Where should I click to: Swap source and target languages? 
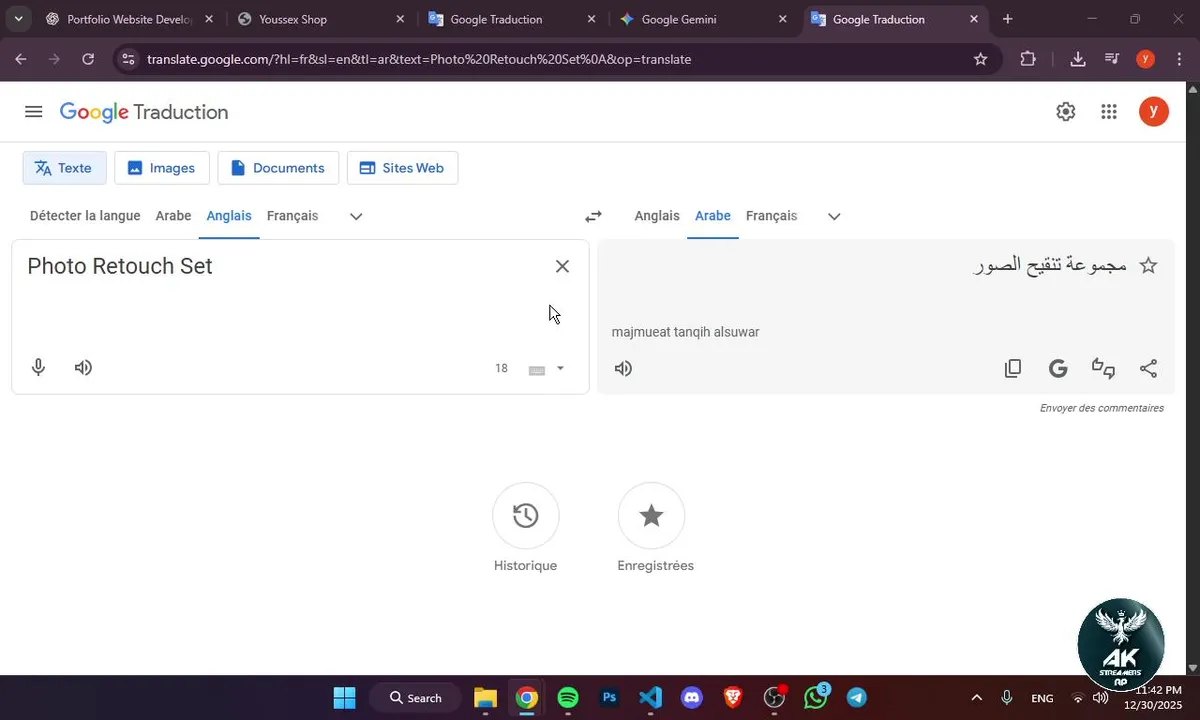point(593,216)
